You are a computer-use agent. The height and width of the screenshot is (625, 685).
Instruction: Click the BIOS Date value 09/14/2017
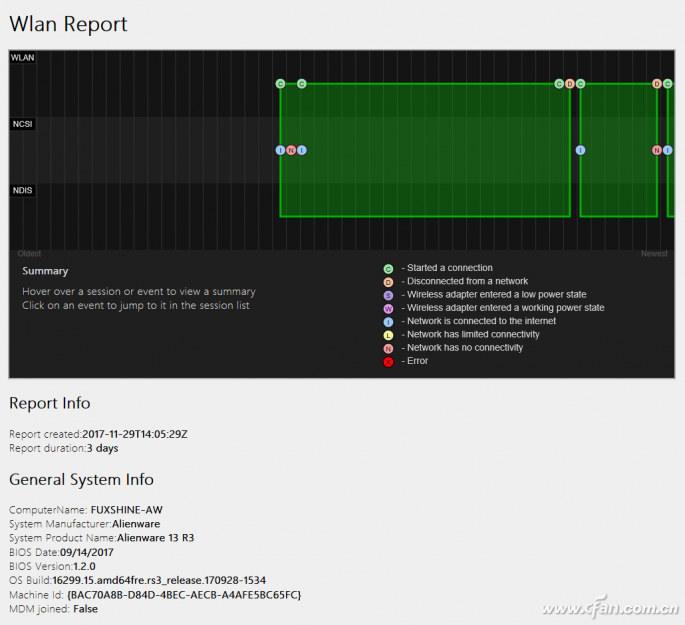[x=87, y=552]
